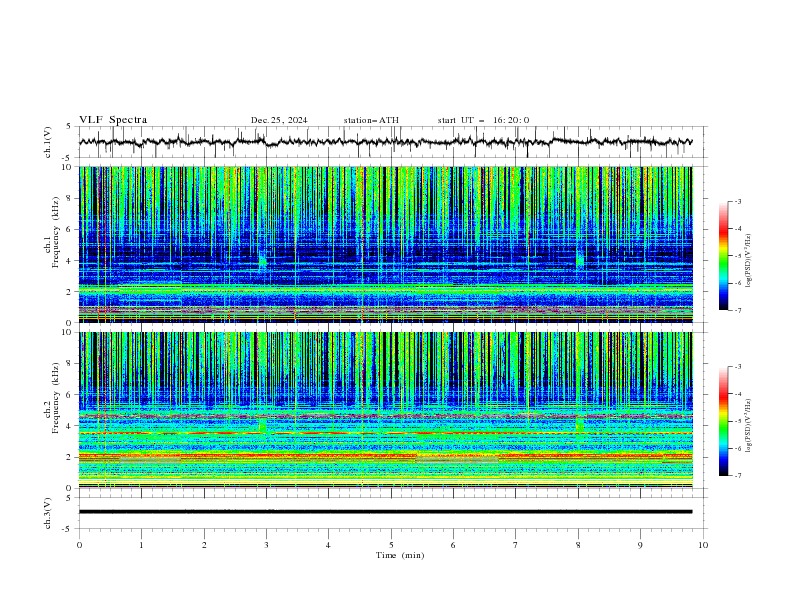The image size is (792, 612).
Task: Click the ch.2 PSD color scale bar
Action: tap(724, 421)
